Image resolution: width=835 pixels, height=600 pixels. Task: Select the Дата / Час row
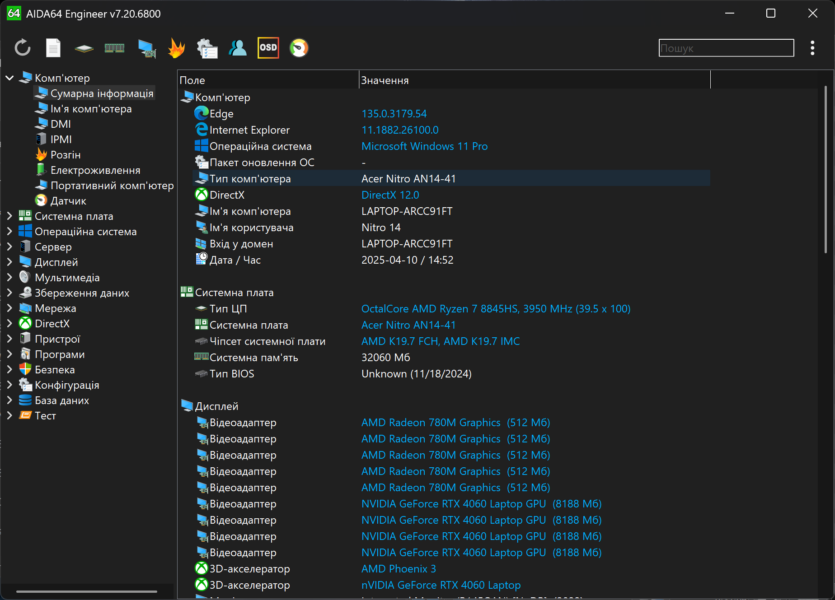click(452, 260)
